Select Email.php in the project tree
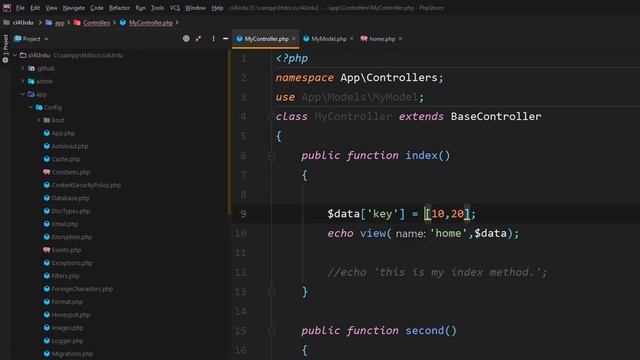The width and height of the screenshot is (640, 360). [x=65, y=224]
